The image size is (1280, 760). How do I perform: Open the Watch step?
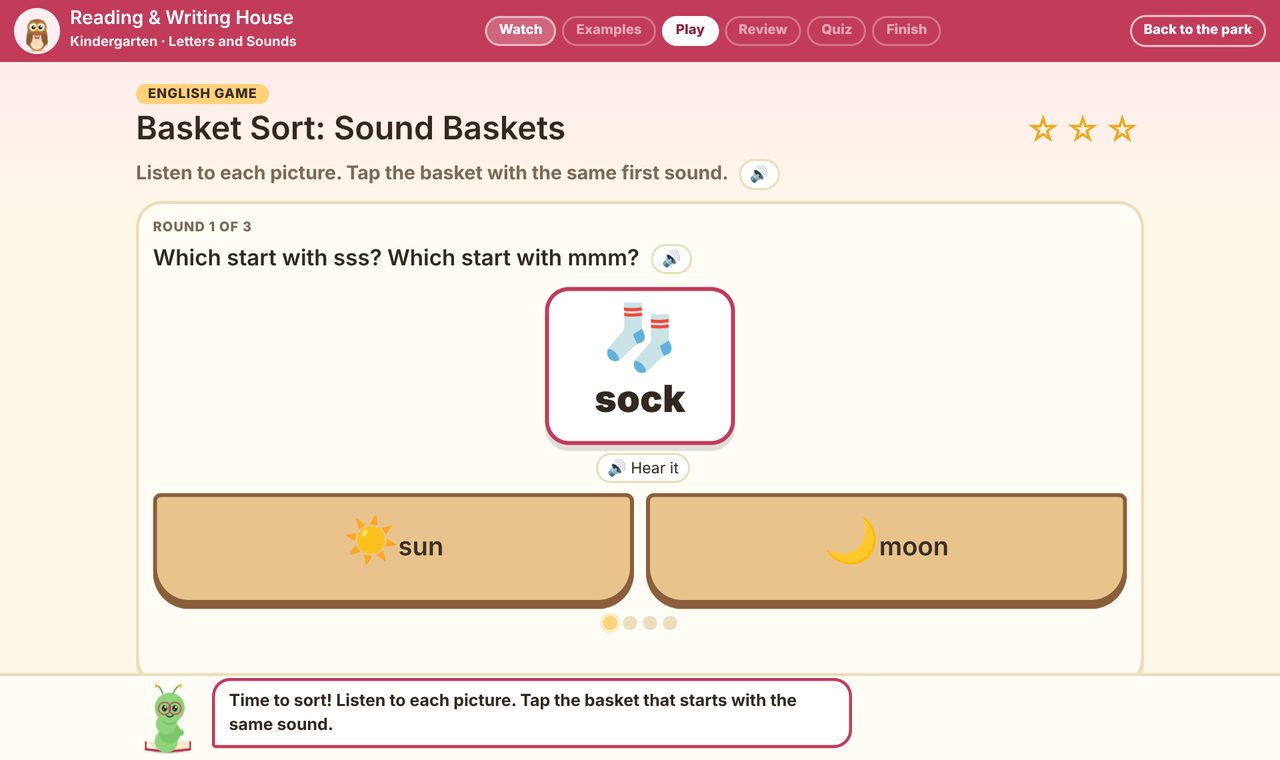coord(520,30)
